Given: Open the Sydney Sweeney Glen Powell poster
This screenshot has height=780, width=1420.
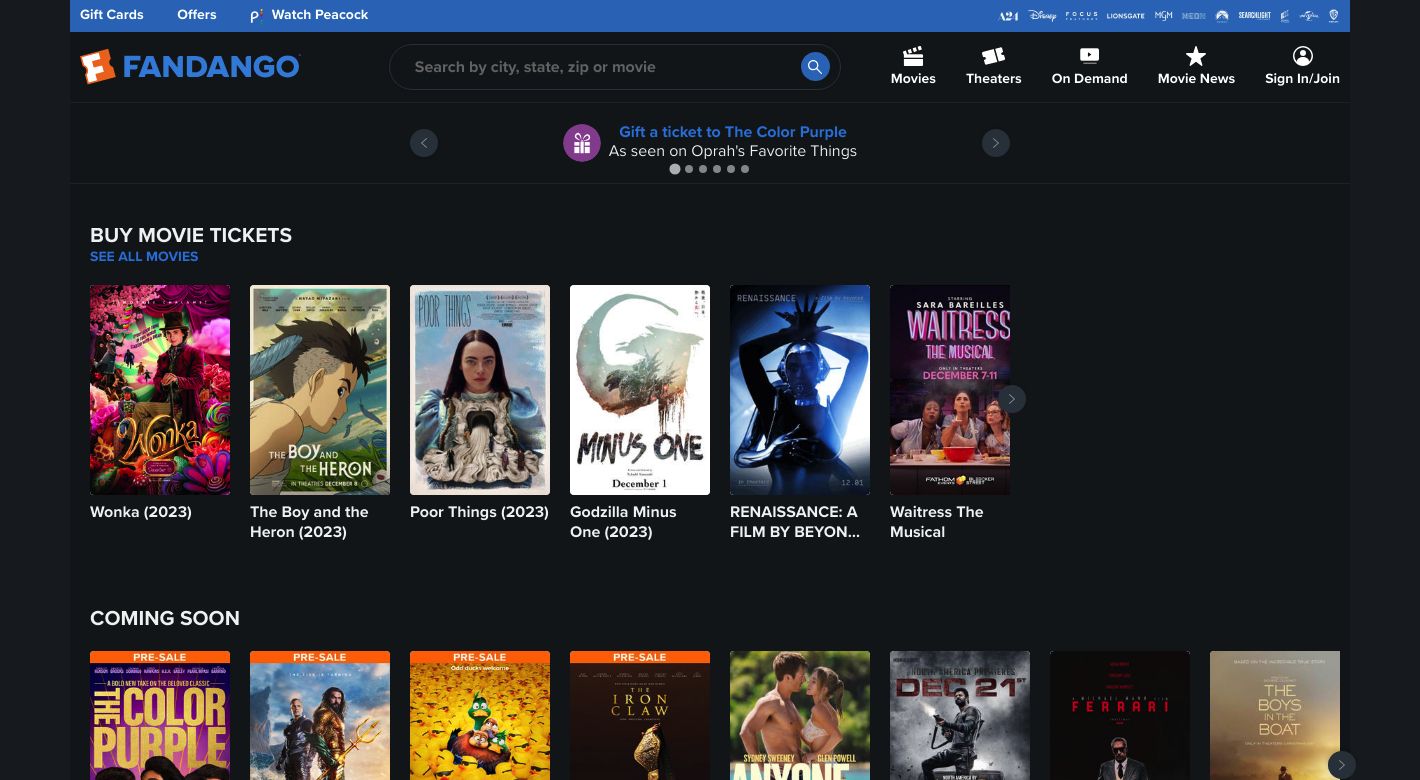Looking at the screenshot, I should 800,716.
